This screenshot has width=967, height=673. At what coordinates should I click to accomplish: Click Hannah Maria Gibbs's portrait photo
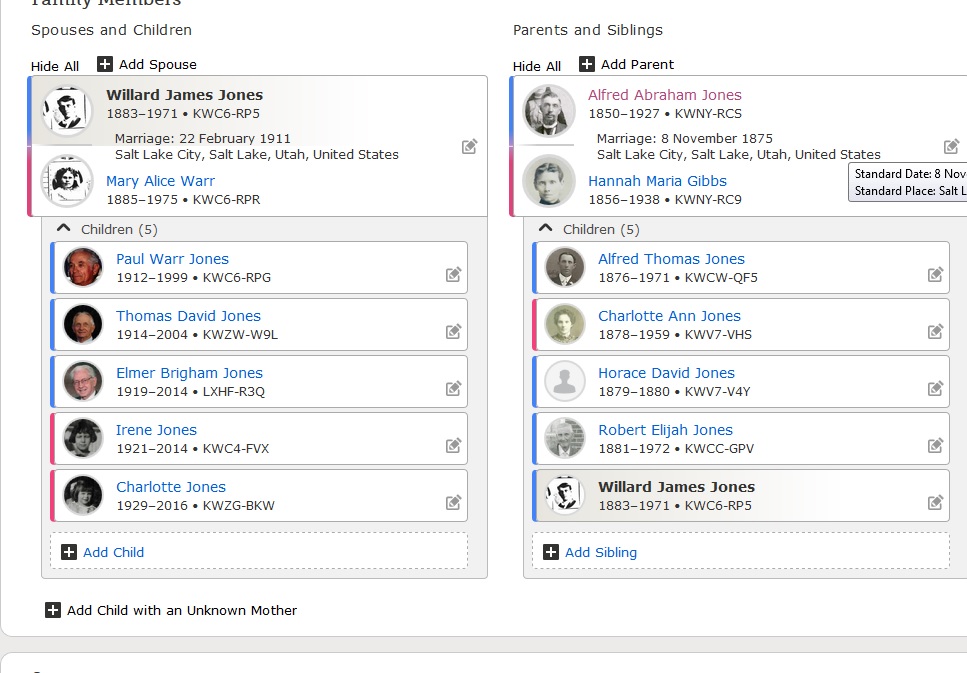[549, 181]
